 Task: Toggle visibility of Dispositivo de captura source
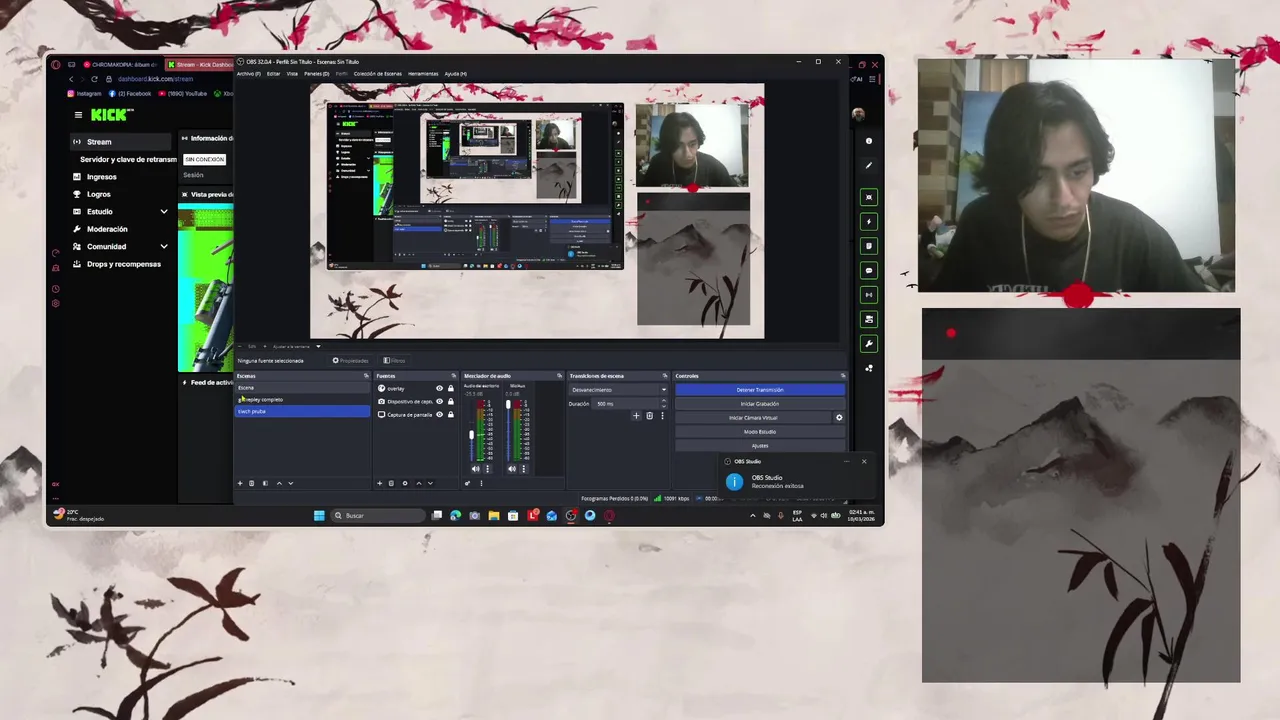[439, 401]
